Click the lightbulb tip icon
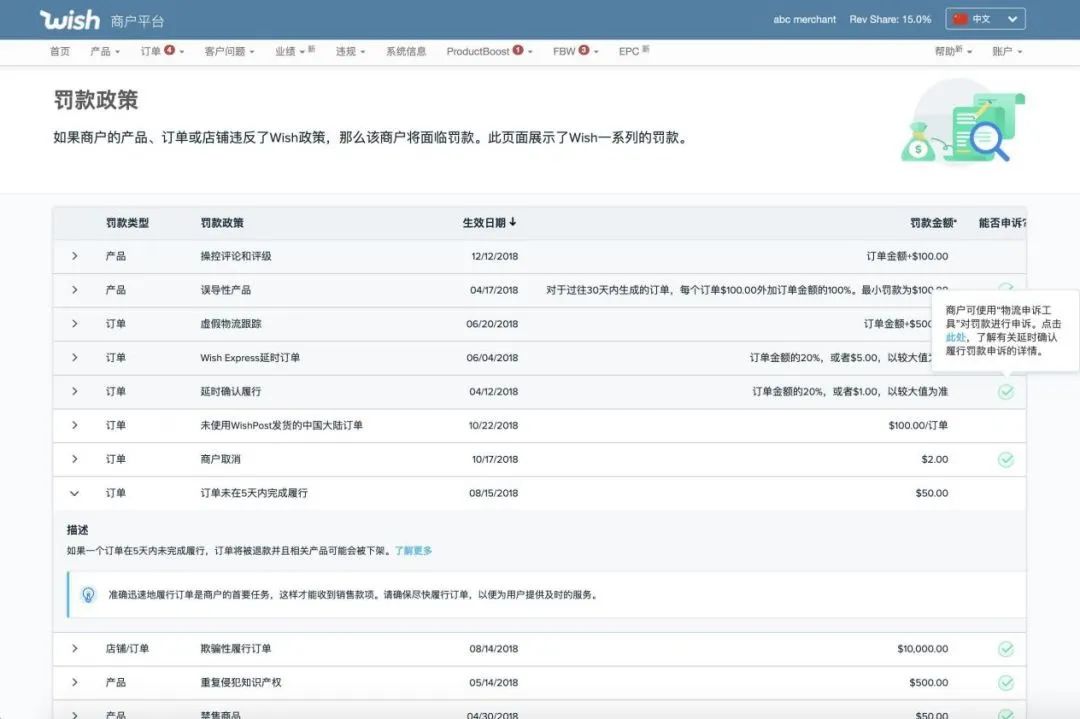 [88, 594]
